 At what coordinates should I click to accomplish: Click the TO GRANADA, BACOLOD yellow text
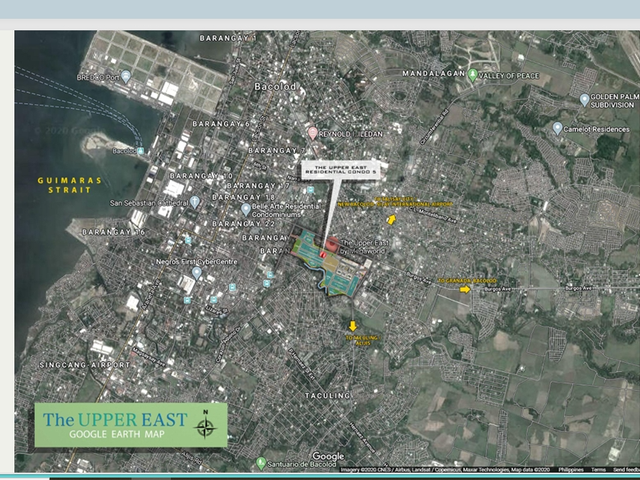click(x=467, y=281)
